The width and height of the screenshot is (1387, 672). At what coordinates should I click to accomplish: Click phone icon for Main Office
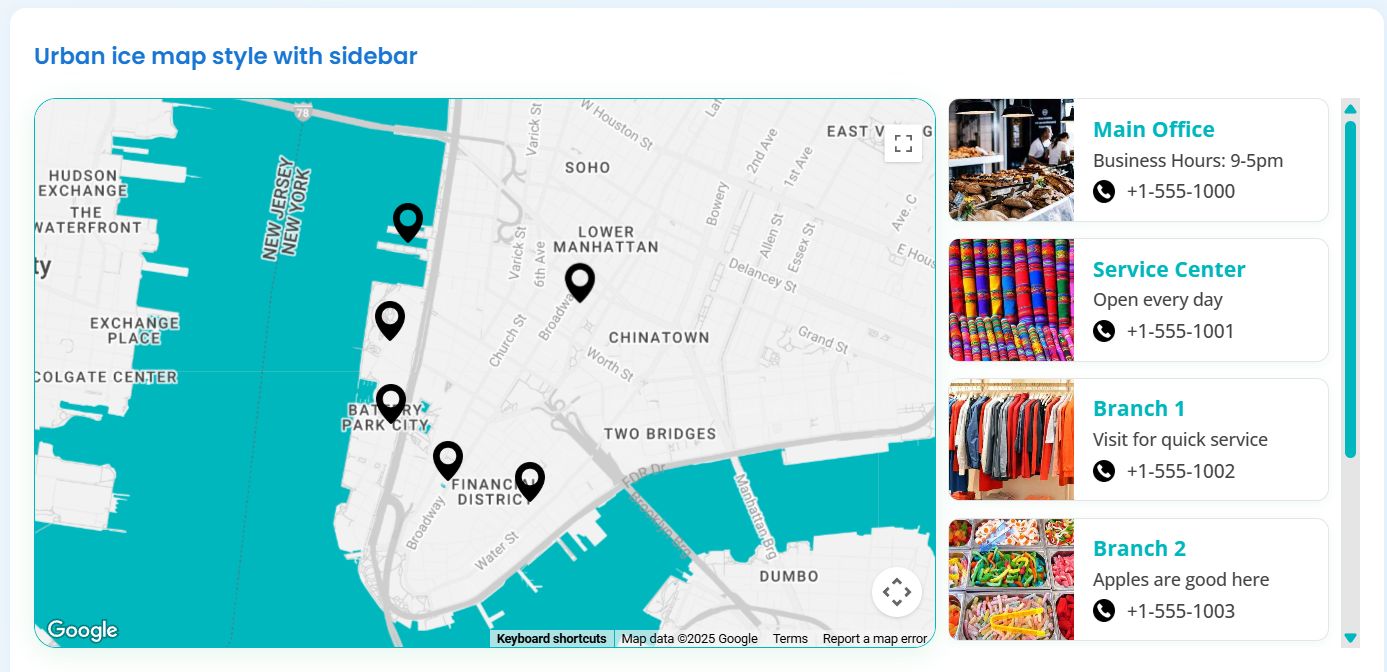click(x=1104, y=191)
